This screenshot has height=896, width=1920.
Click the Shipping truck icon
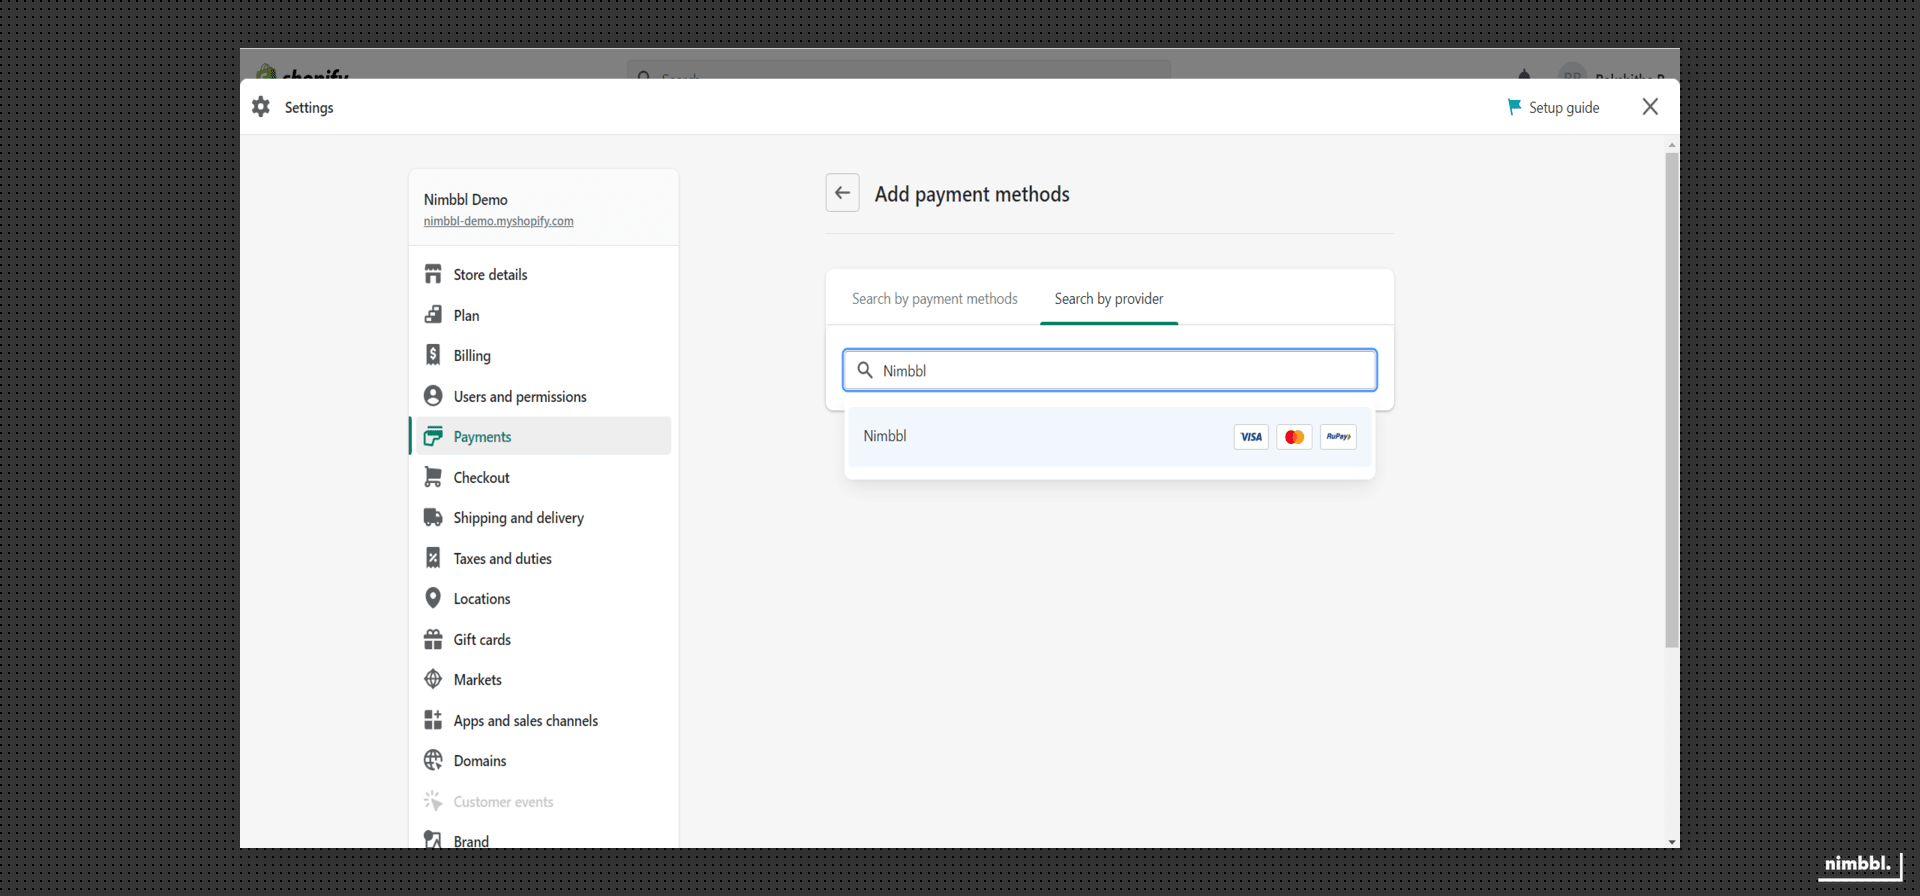pyautogui.click(x=433, y=517)
